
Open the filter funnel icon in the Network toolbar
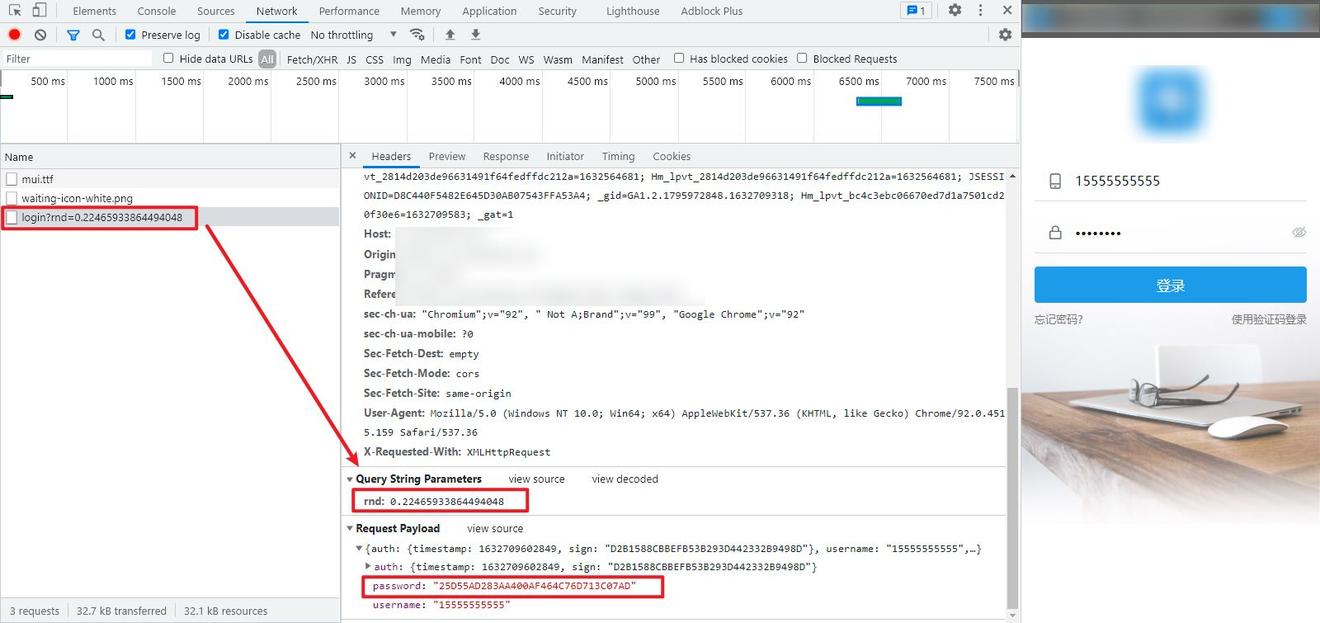(73, 34)
